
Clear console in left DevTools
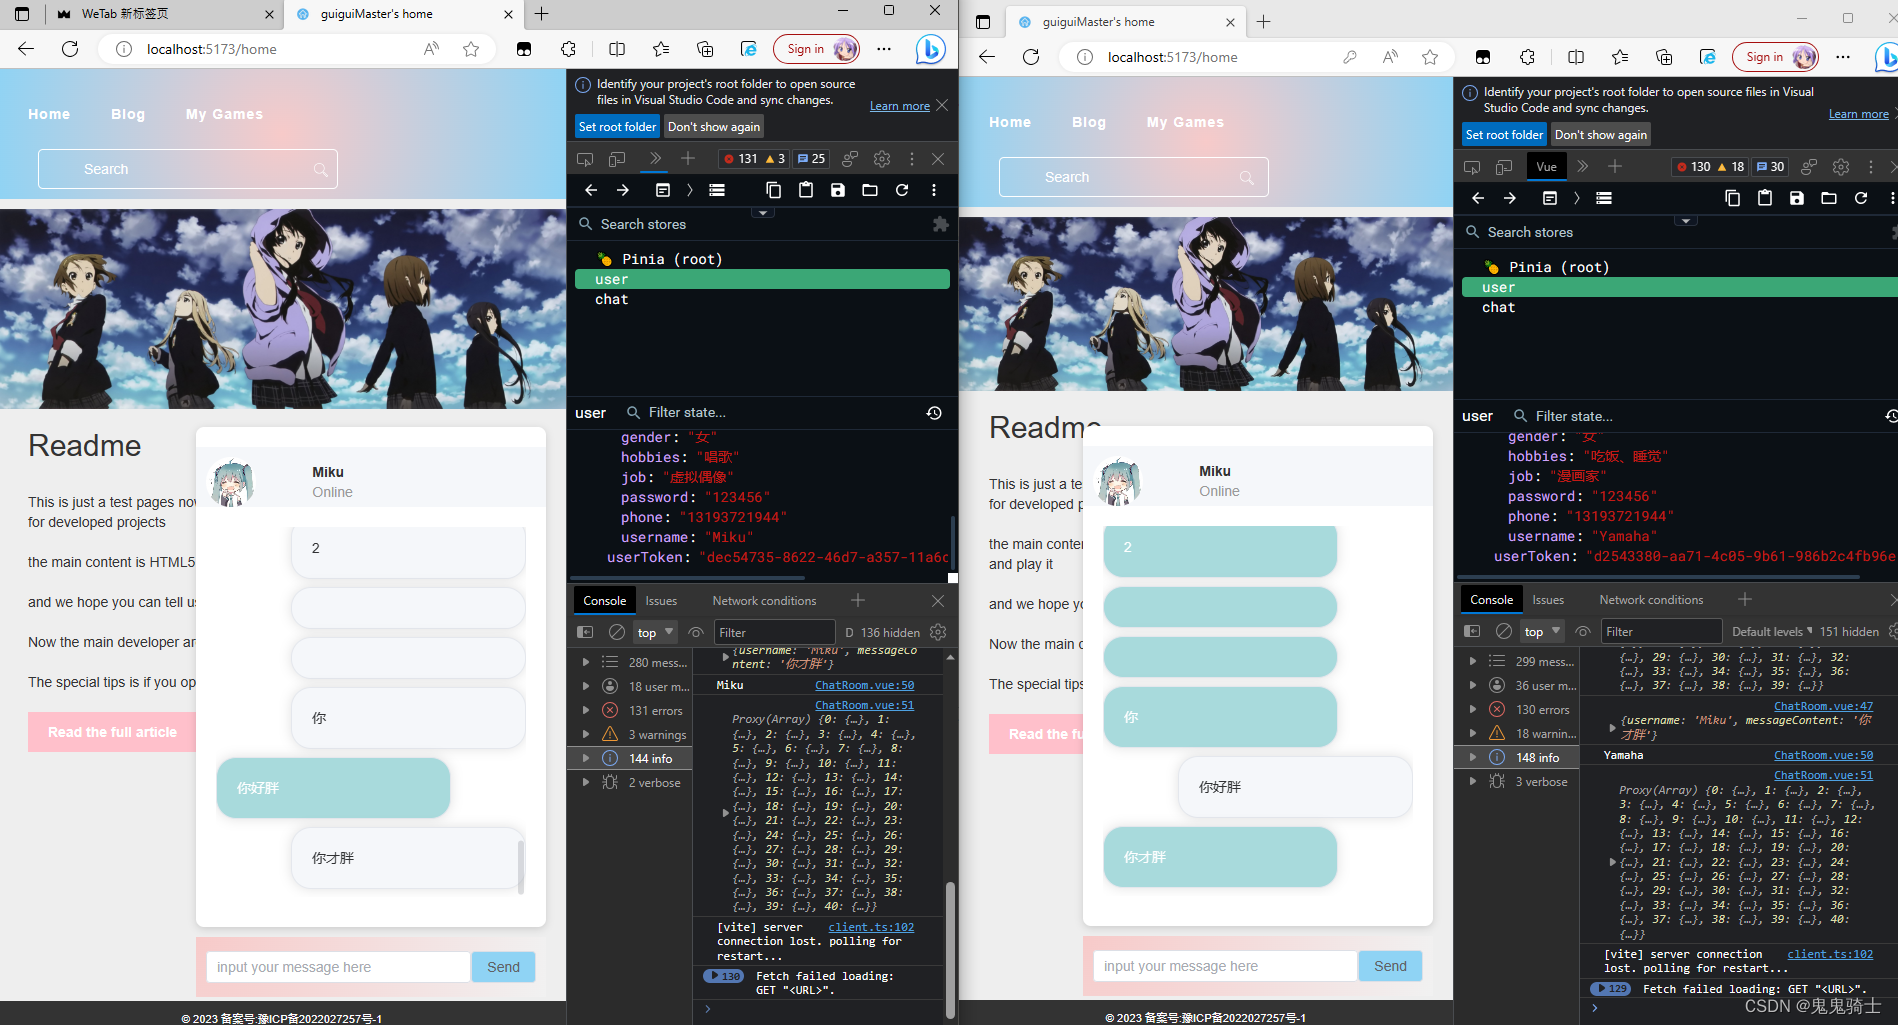617,632
